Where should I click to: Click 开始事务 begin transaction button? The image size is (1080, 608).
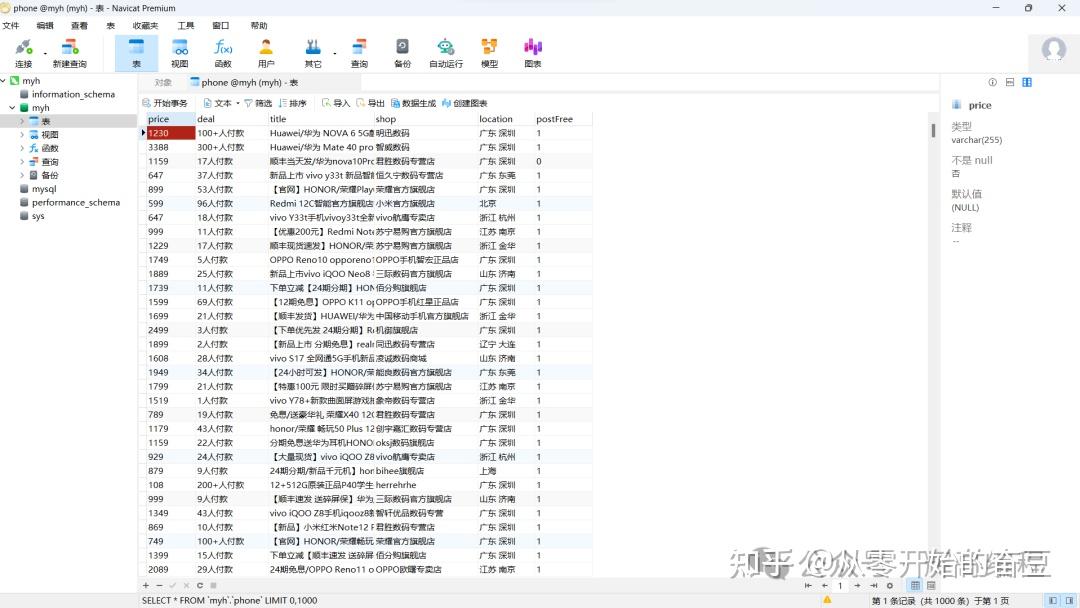pyautogui.click(x=165, y=103)
